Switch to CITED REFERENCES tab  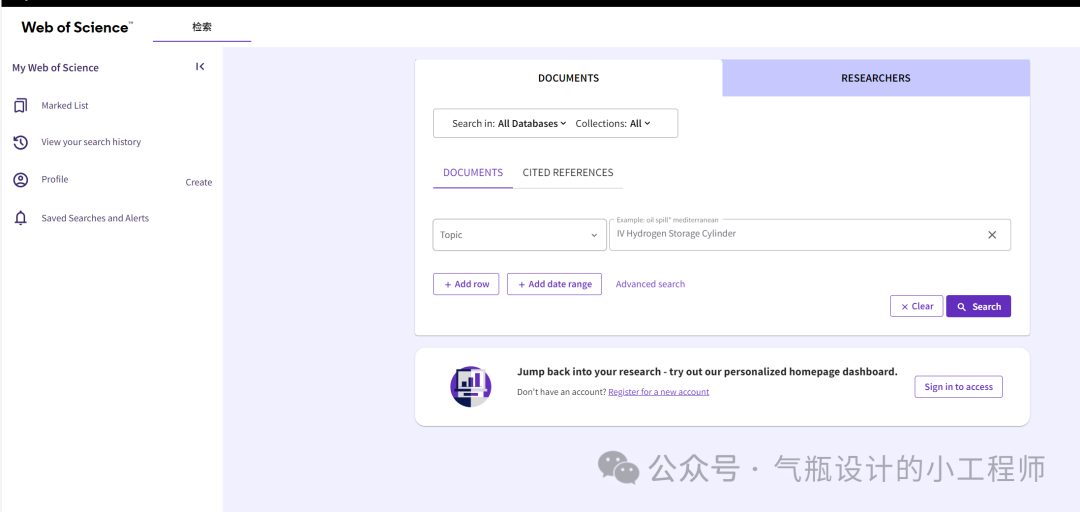point(568,173)
